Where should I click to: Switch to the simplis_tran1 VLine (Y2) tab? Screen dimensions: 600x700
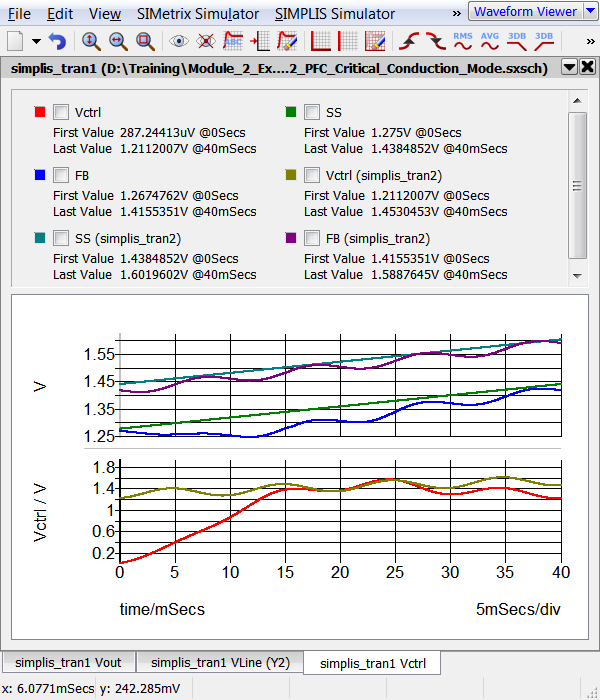pos(219,662)
